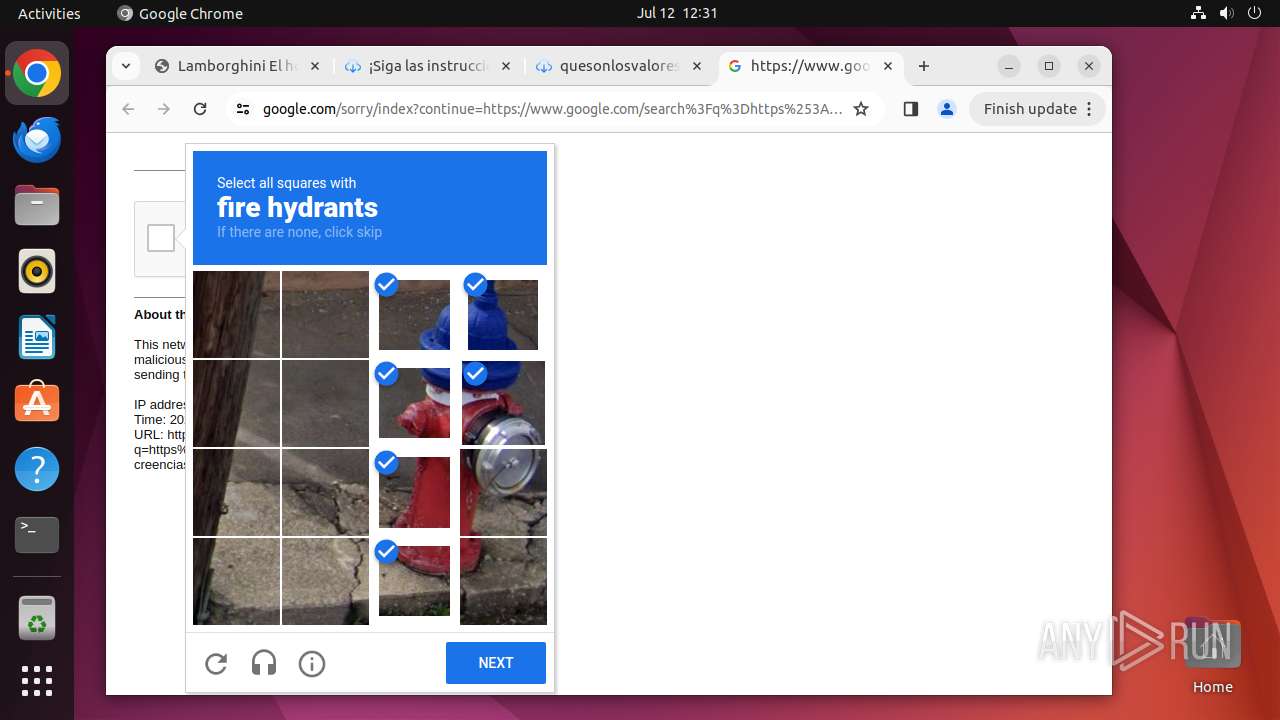
Task: Open the clock and calendar panel
Action: click(x=677, y=13)
